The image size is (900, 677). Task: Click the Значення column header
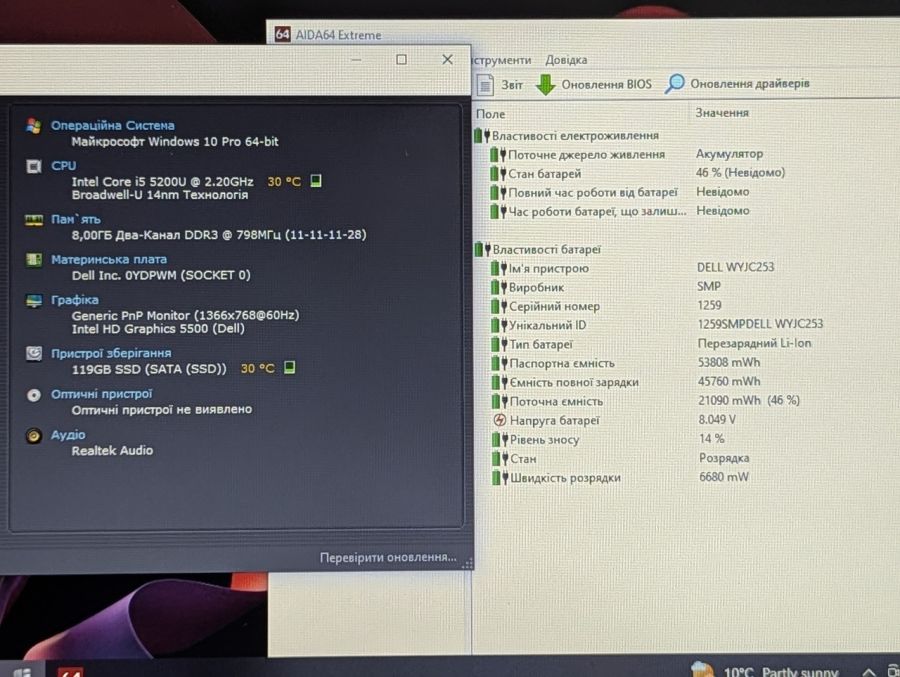[x=722, y=113]
